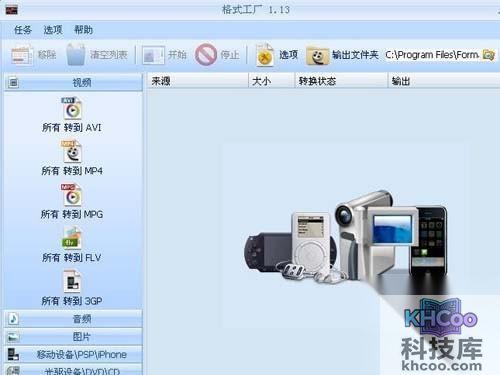
Task: Expand the 音频 audio category
Action: point(73,319)
